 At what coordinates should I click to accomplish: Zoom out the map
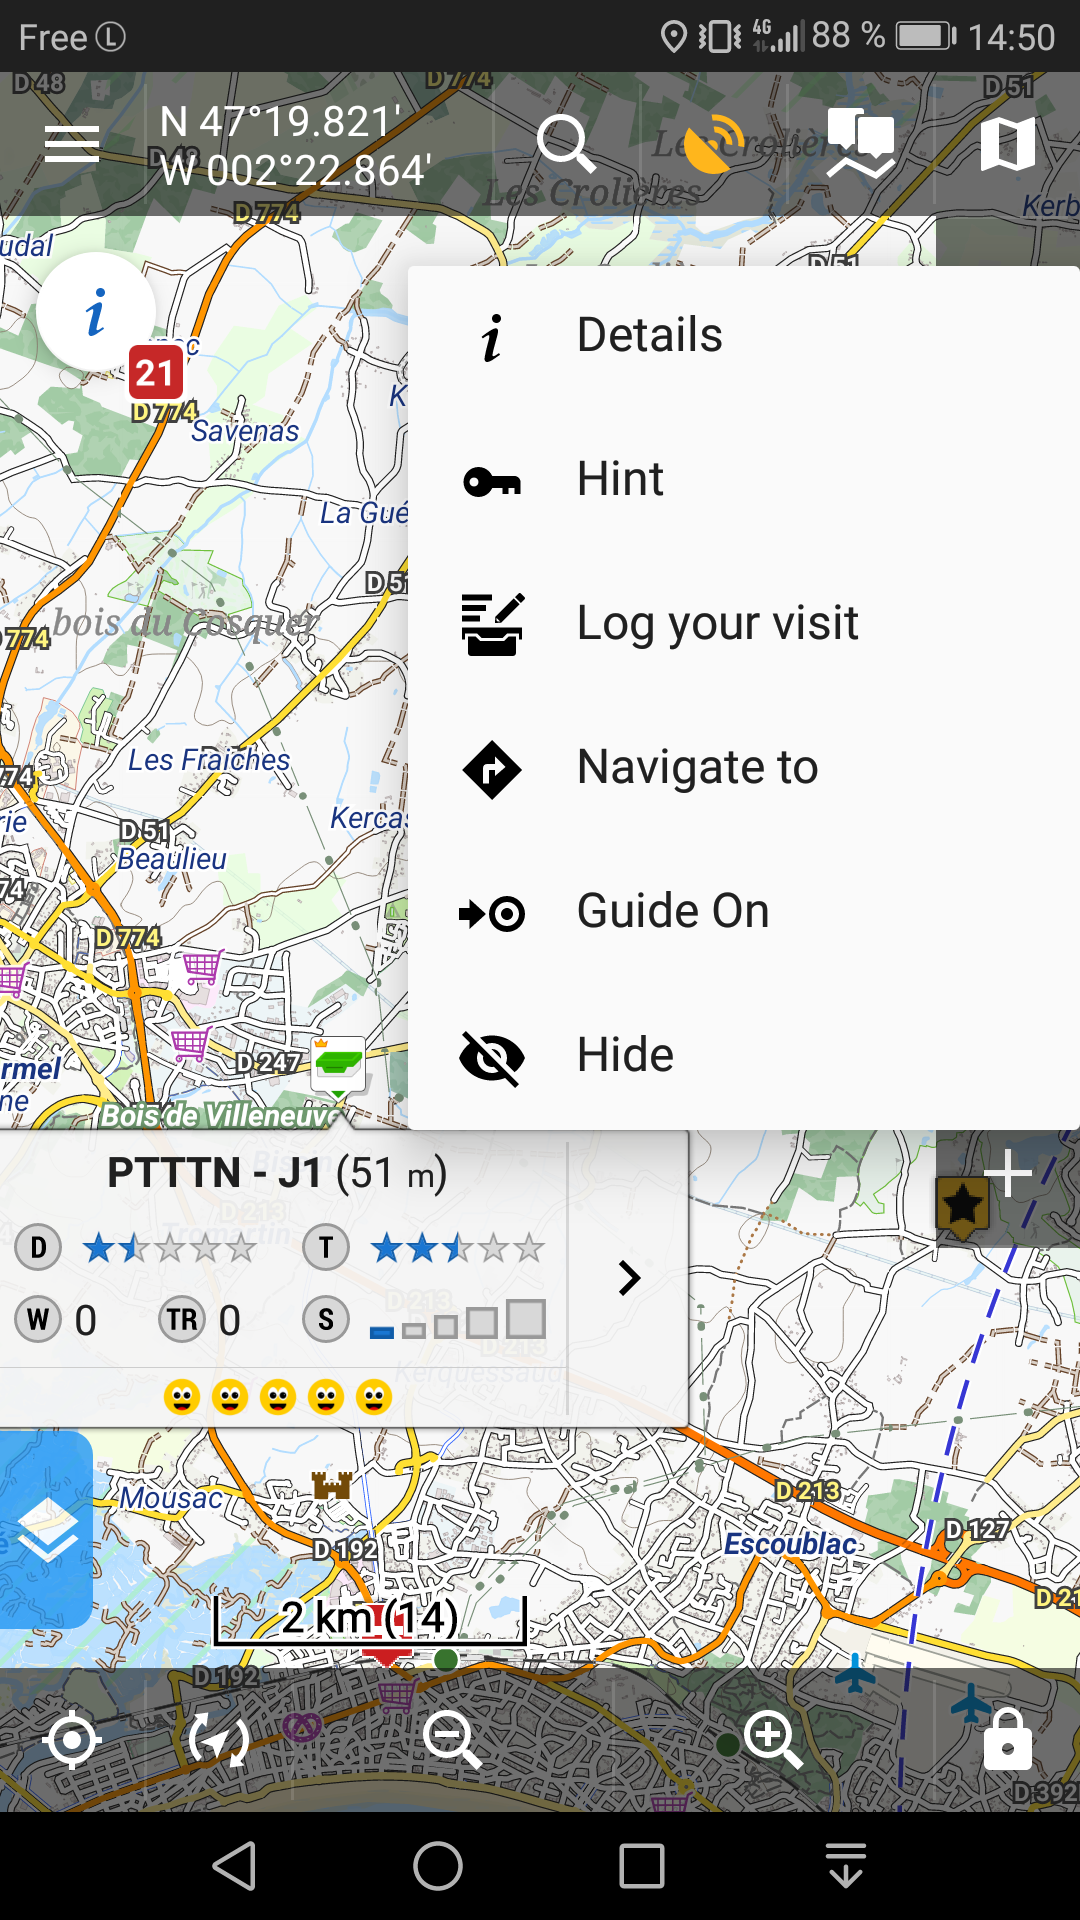click(452, 1738)
